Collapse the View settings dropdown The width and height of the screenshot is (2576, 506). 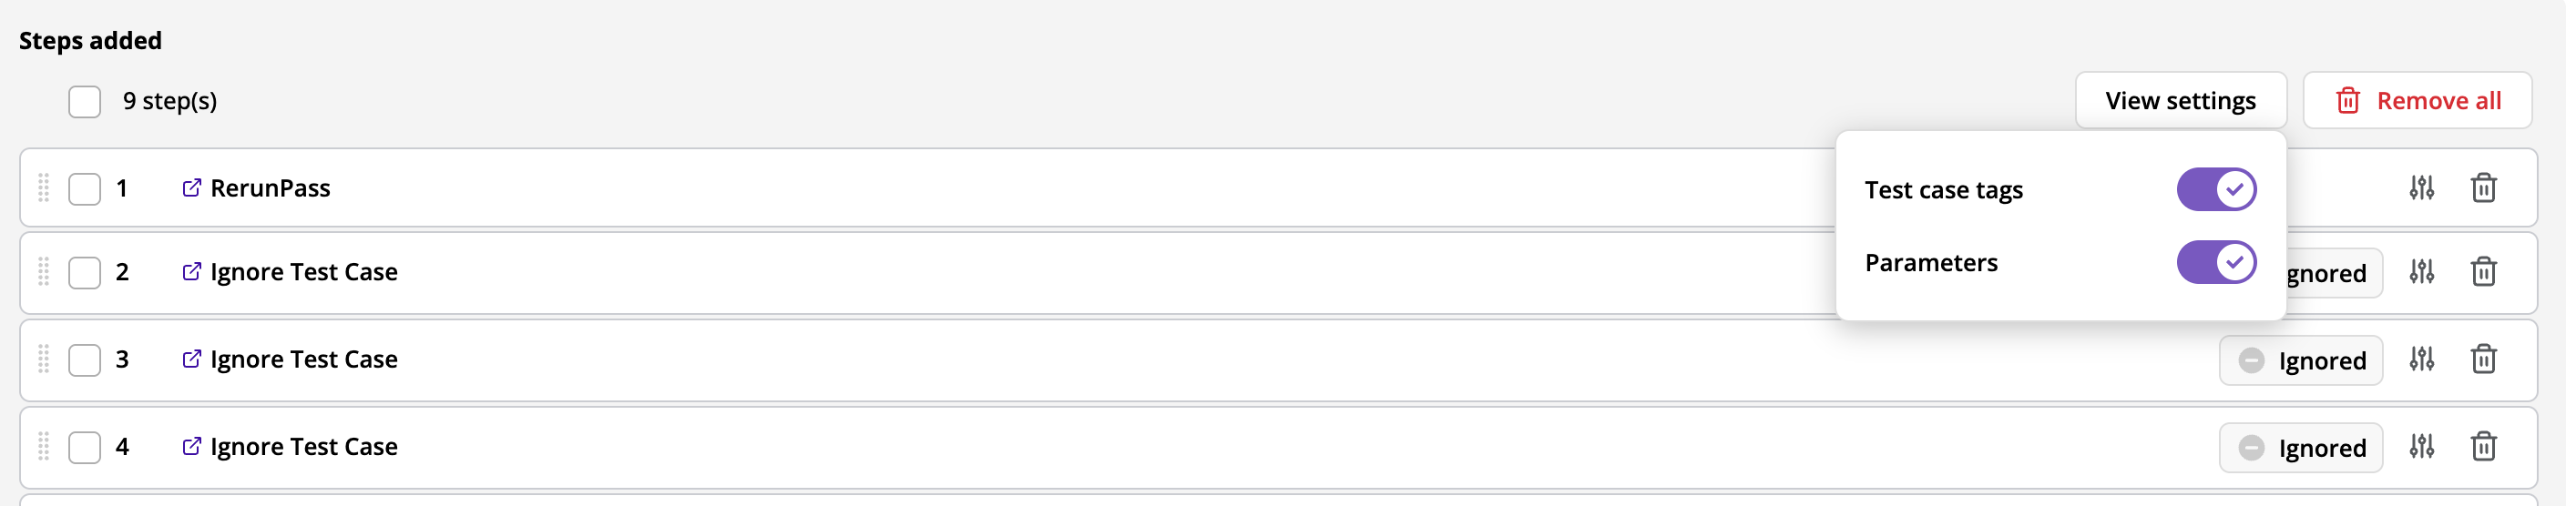[2180, 100]
